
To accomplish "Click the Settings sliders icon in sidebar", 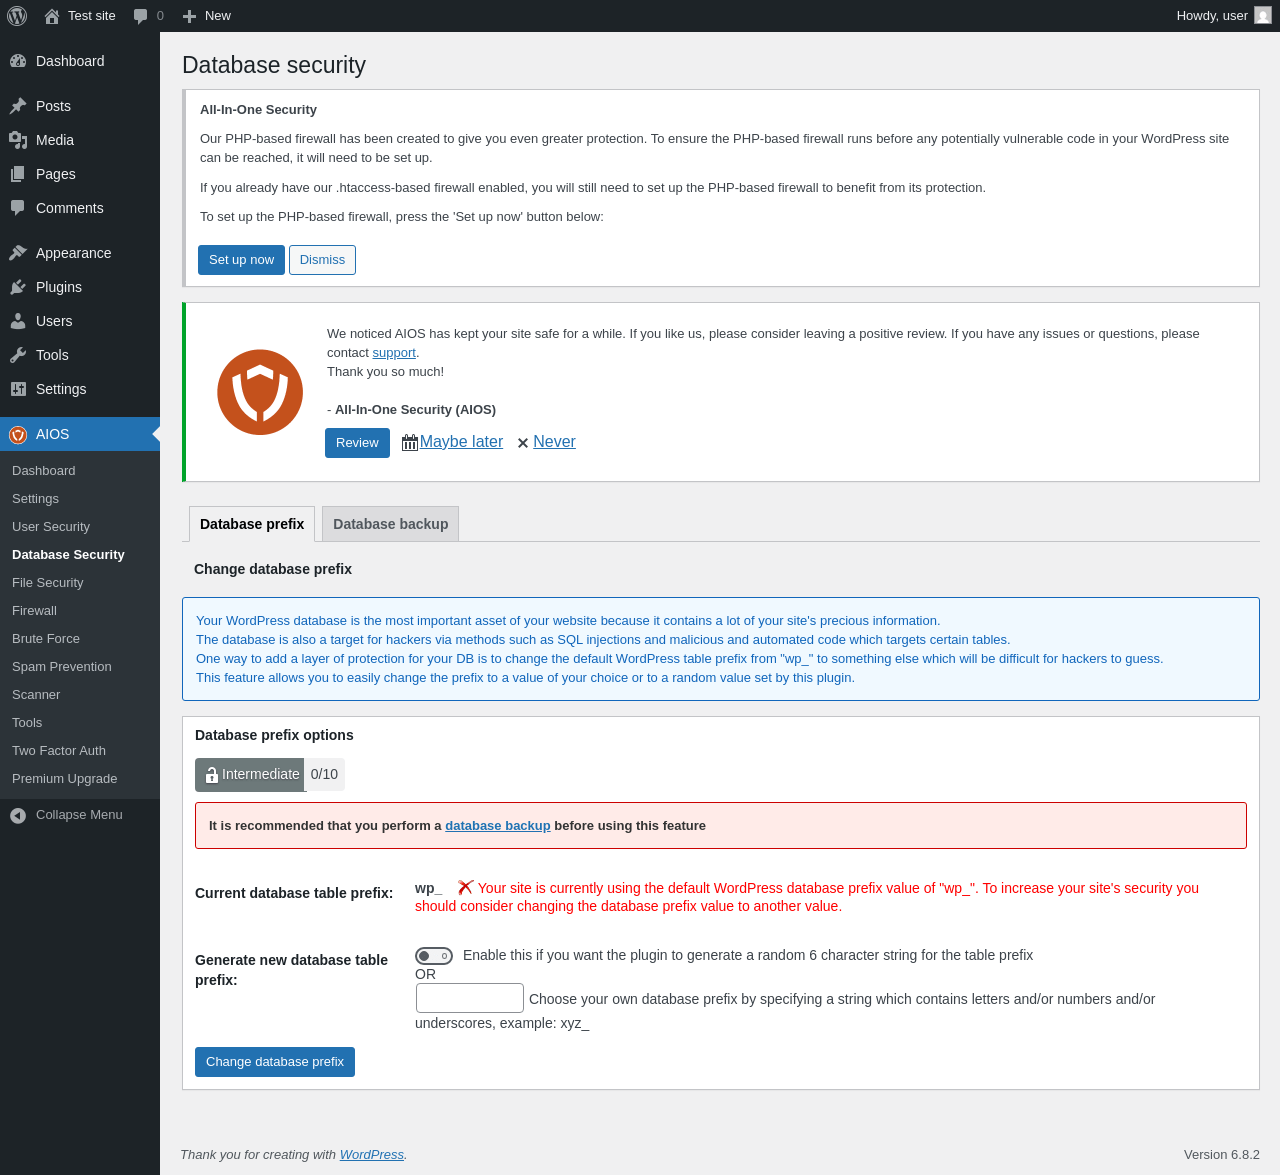I will click(18, 389).
